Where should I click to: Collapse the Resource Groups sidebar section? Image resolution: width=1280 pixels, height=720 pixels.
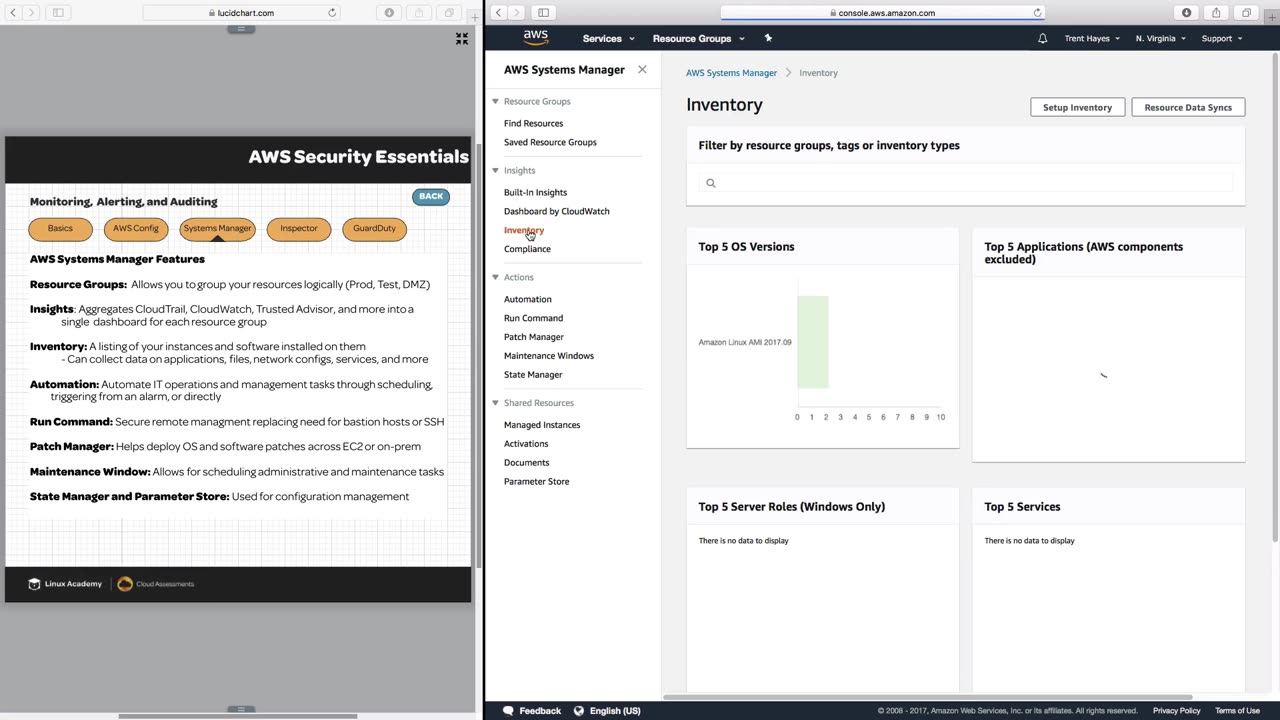[495, 102]
